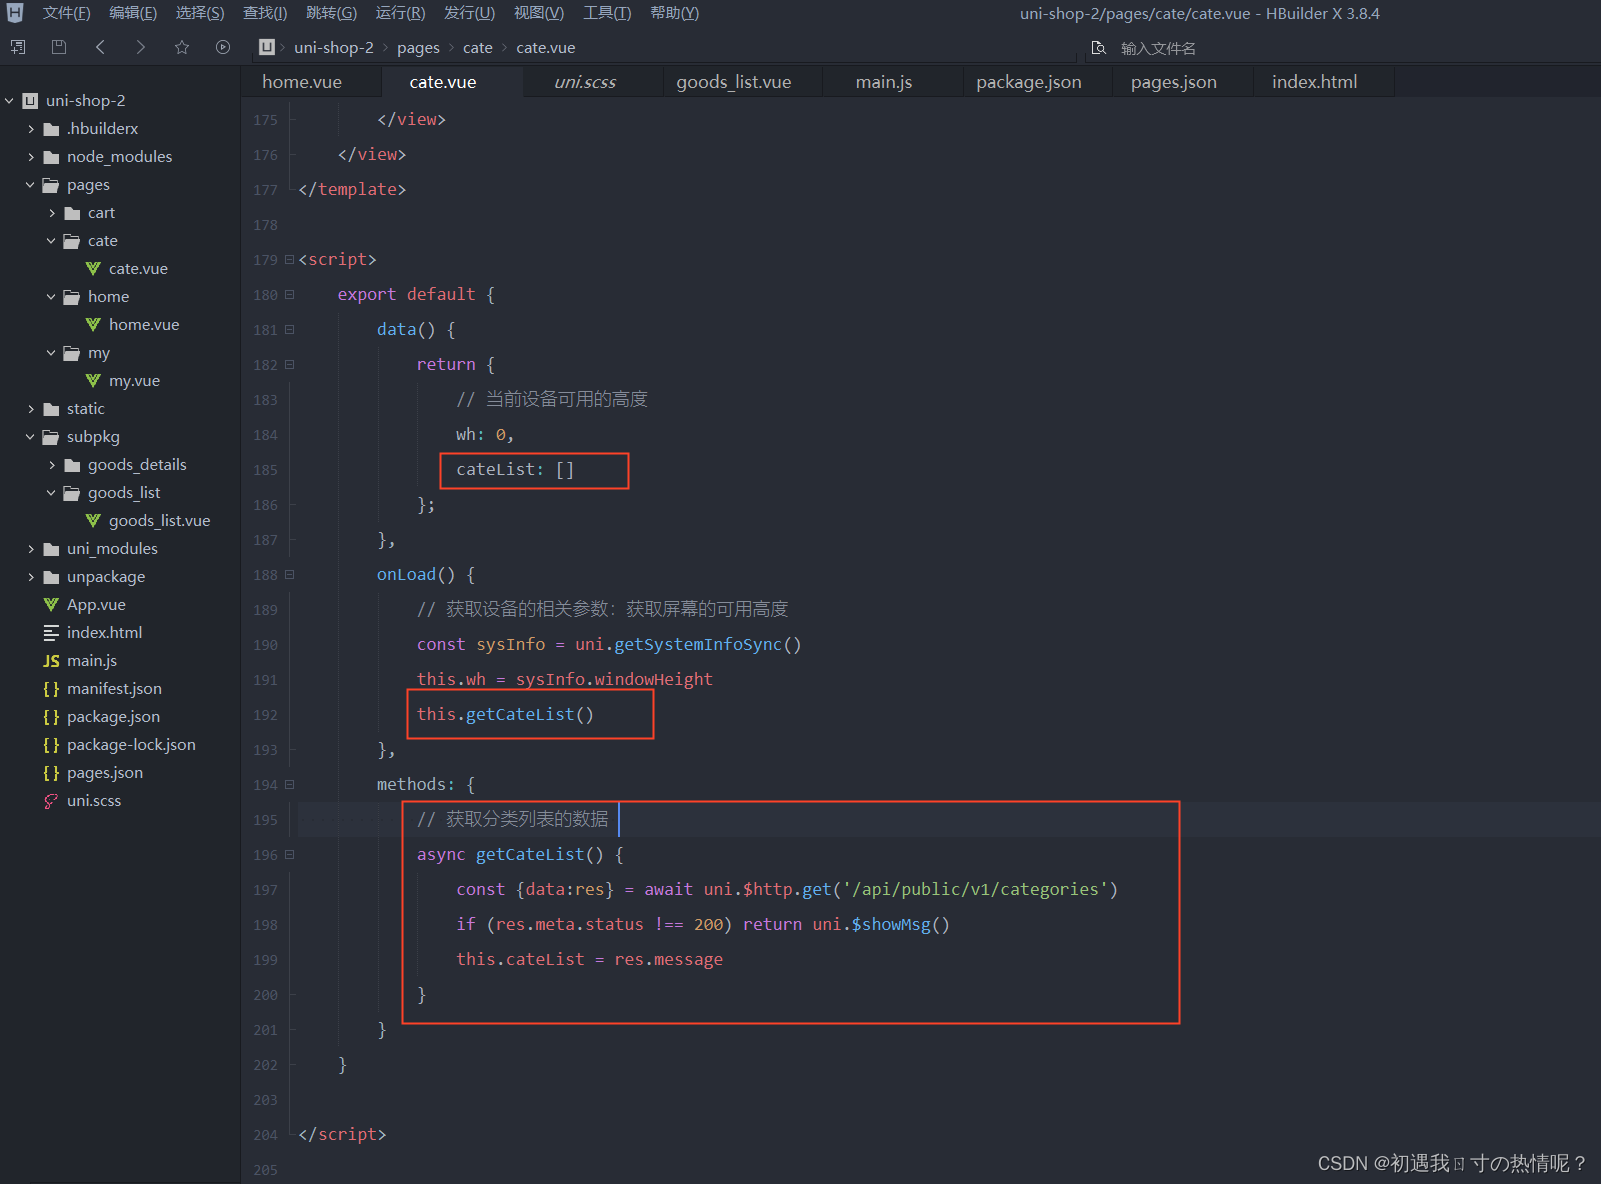This screenshot has width=1601, height=1184.
Task: Expand the cart folder
Action: coord(51,212)
